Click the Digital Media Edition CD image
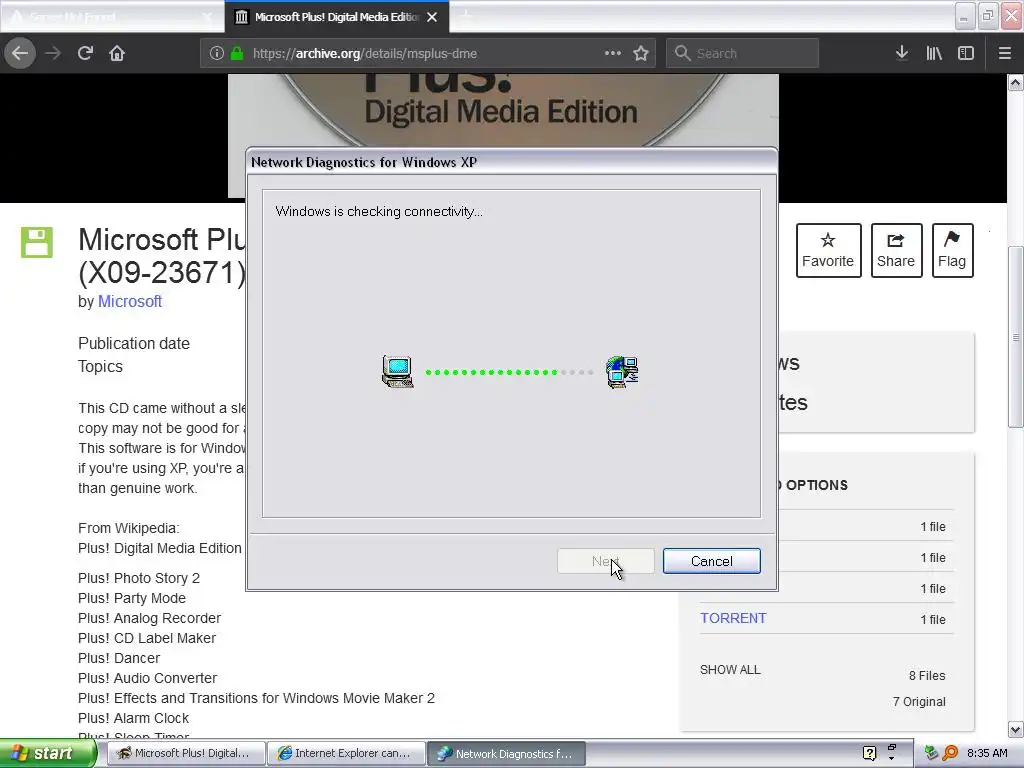 click(503, 110)
